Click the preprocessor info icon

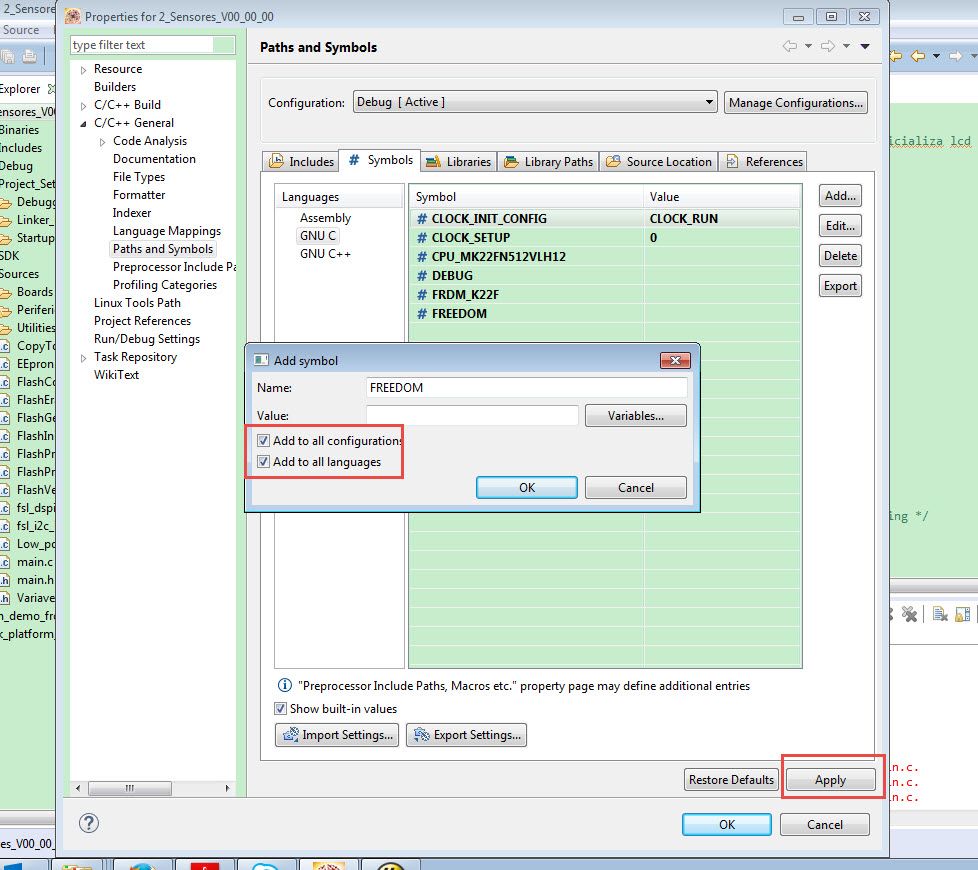(x=284, y=685)
